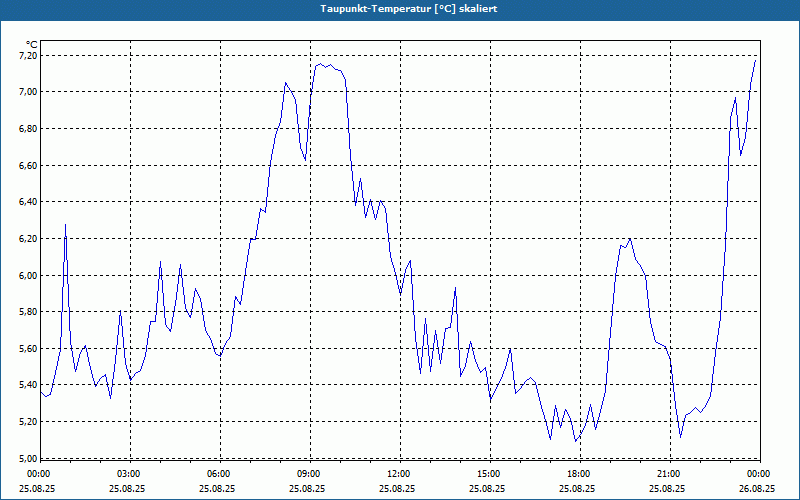Select the 18:00 time axis label
Viewport: 800px width, 500px height.
point(578,474)
